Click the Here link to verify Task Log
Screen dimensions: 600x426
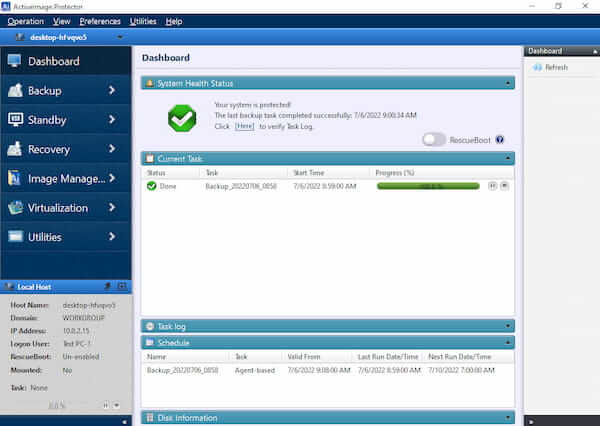pyautogui.click(x=244, y=126)
